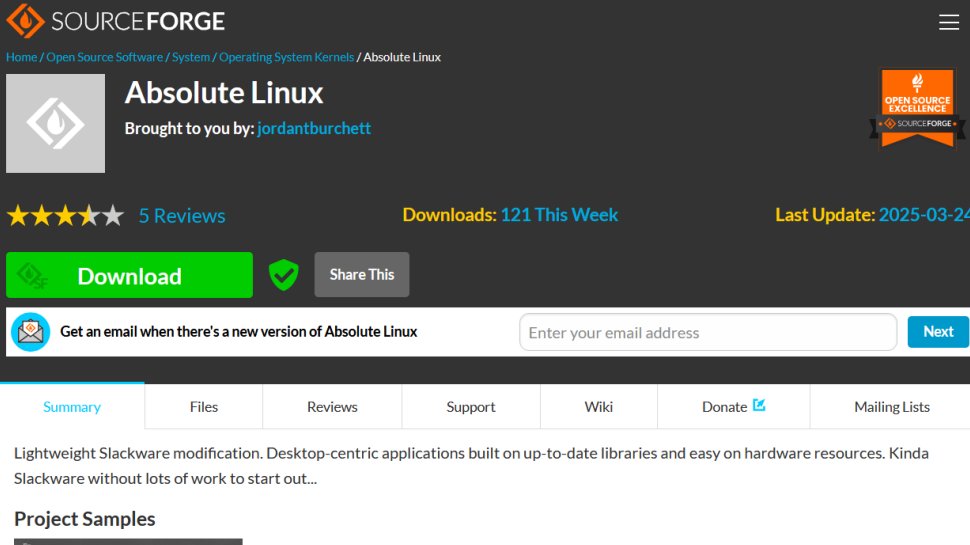Open the Mailing Lists tab
Image resolution: width=970 pixels, height=545 pixels.
[x=891, y=406]
